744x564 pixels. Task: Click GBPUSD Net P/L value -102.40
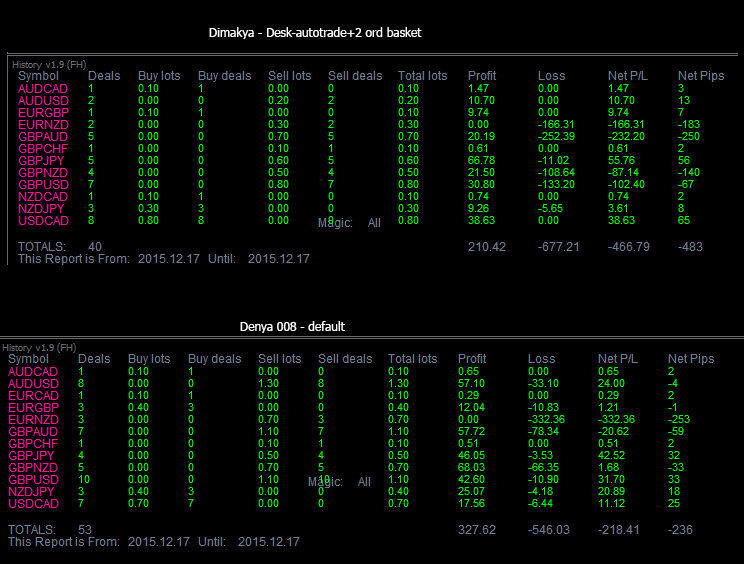pyautogui.click(x=626, y=185)
